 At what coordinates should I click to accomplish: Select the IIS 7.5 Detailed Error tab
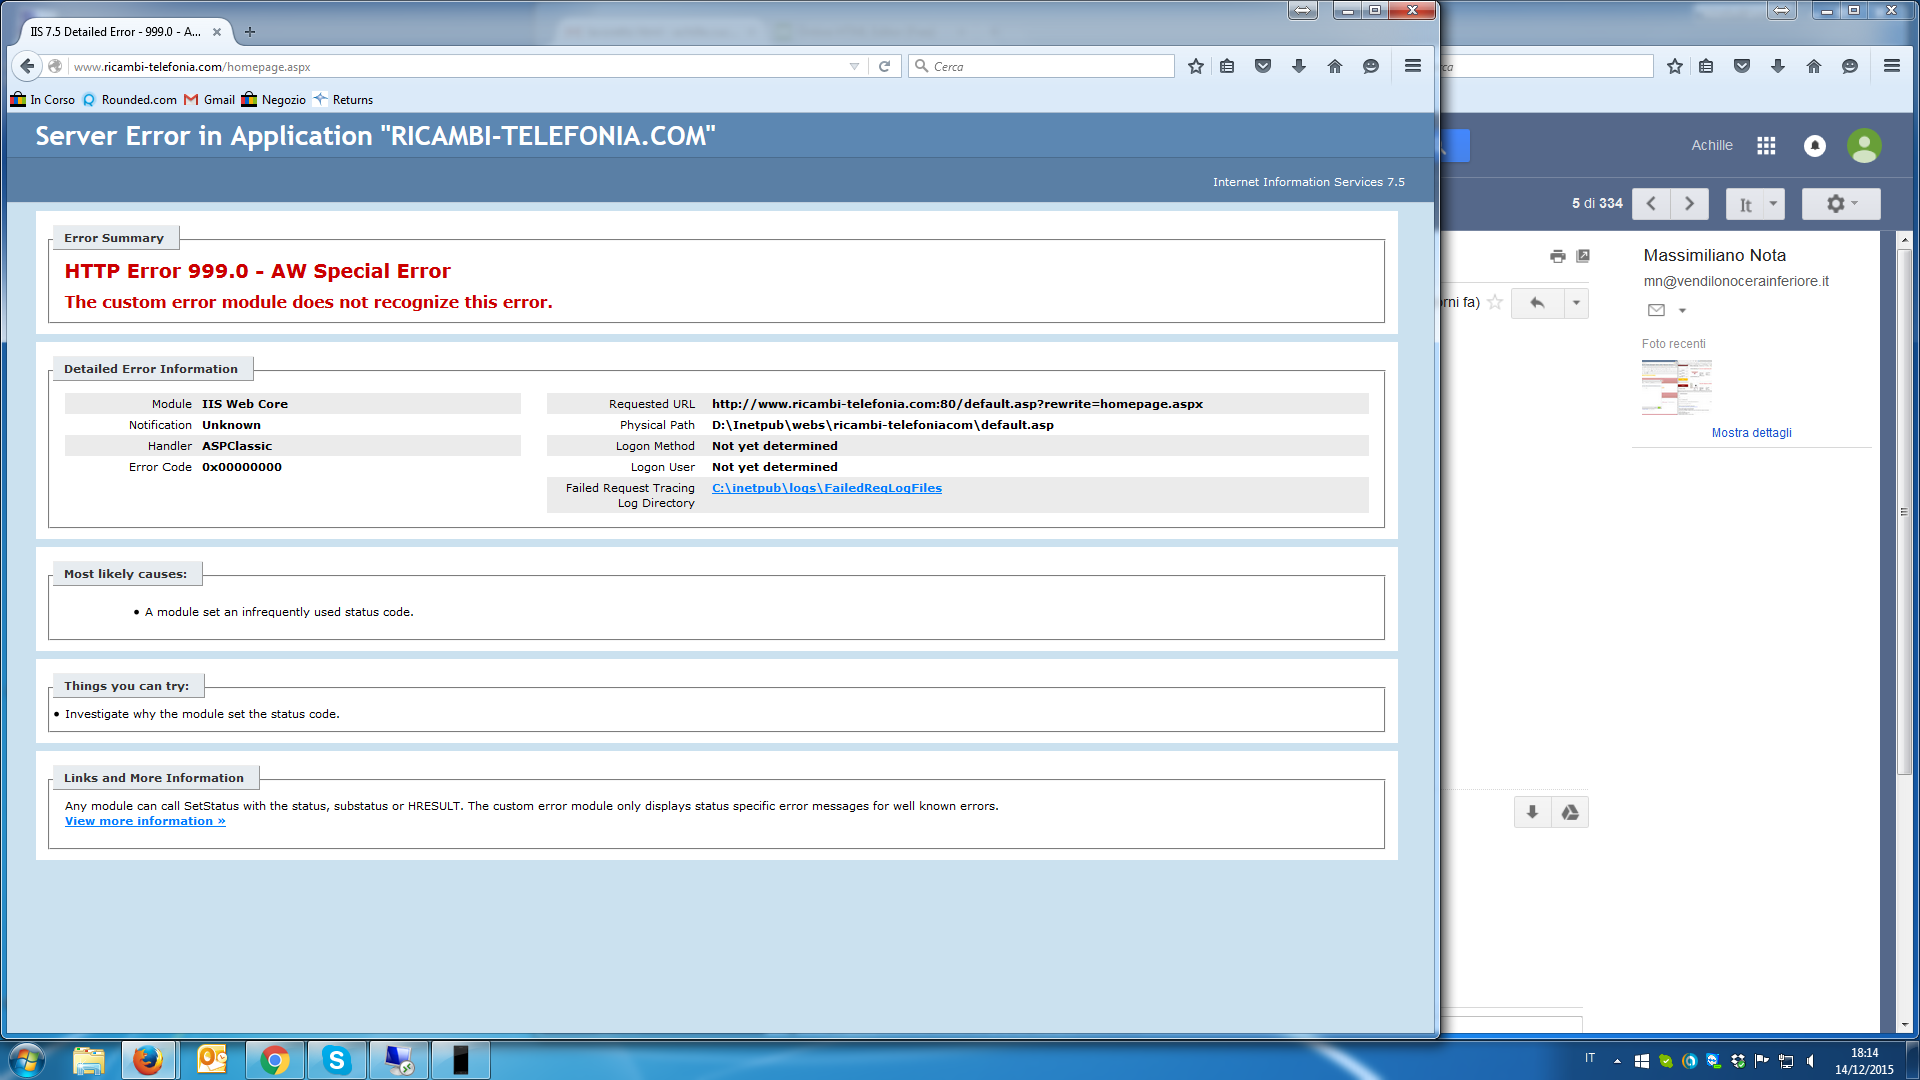tap(115, 32)
